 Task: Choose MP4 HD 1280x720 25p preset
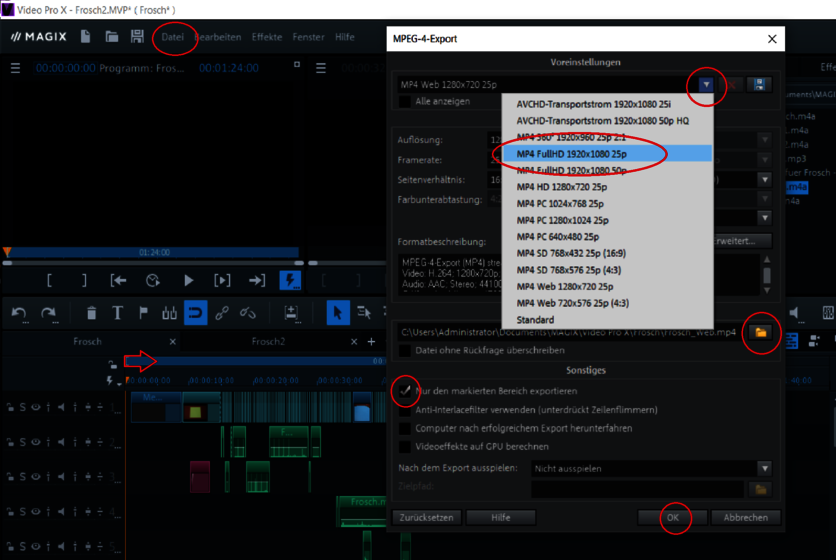pyautogui.click(x=607, y=187)
